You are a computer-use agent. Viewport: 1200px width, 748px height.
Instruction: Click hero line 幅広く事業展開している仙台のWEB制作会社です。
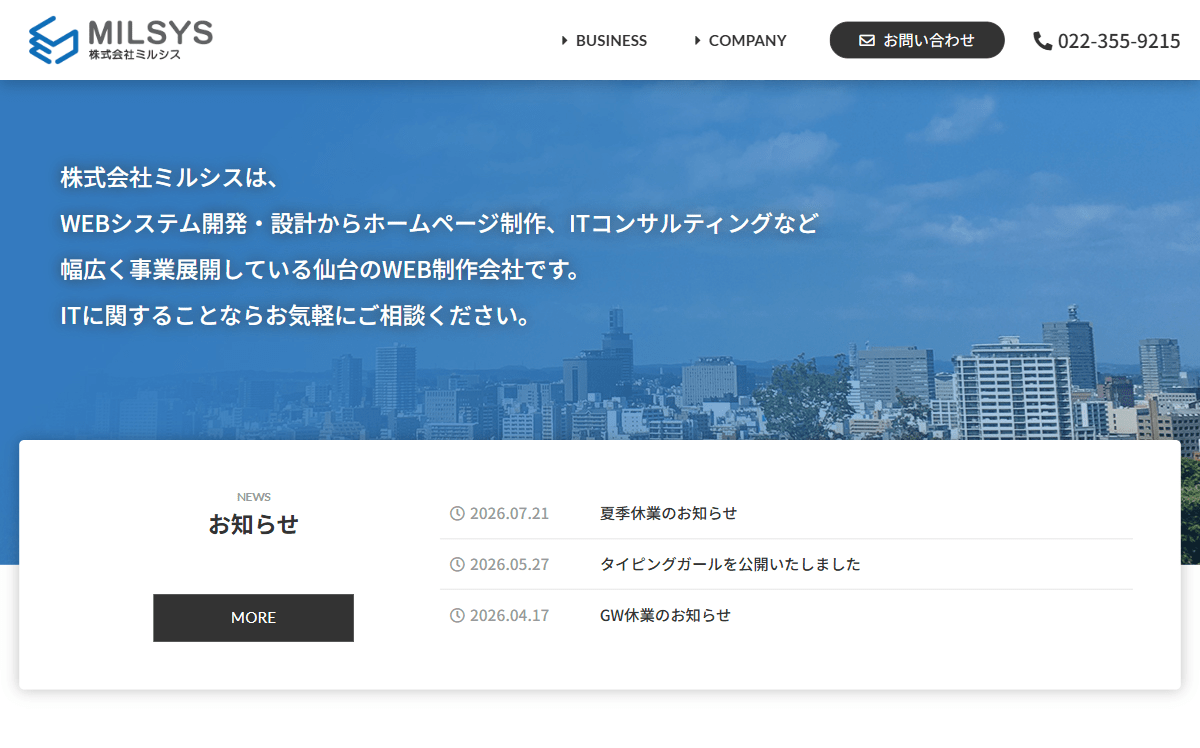321,270
